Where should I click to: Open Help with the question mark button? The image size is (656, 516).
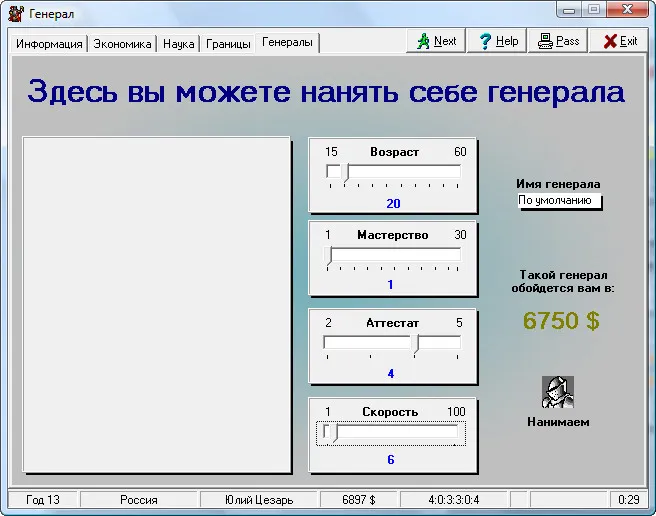497,41
